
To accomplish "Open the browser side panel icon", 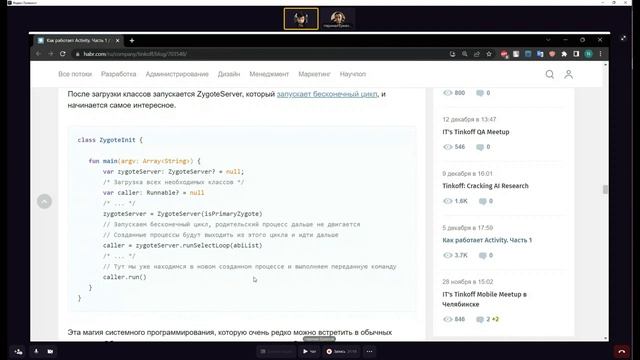I will pyautogui.click(x=576, y=54).
